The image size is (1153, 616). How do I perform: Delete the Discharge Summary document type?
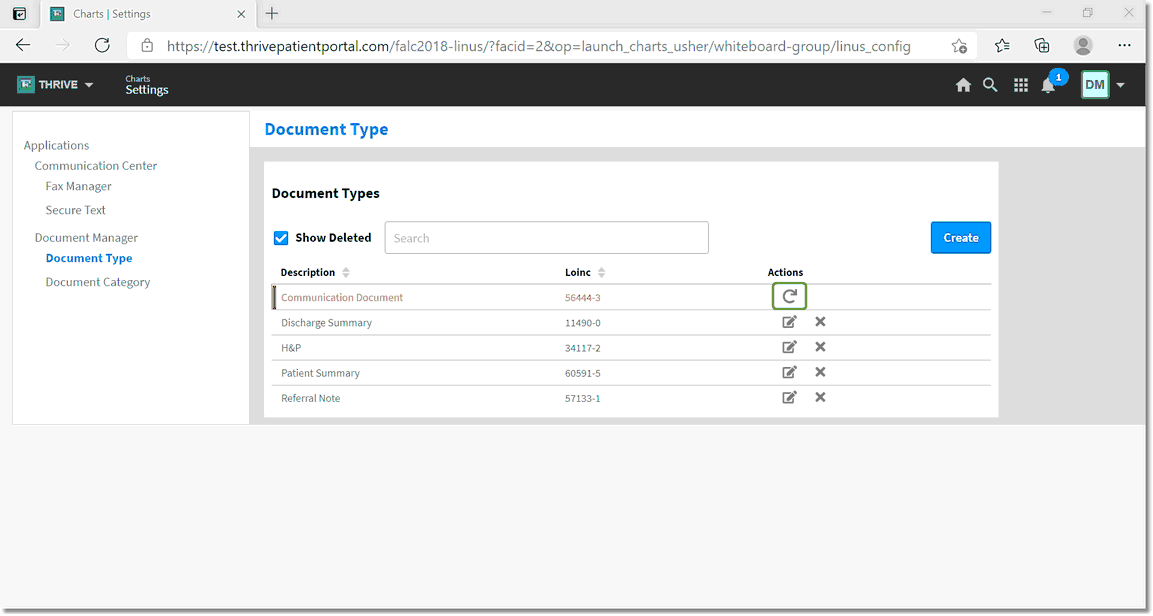click(x=820, y=322)
